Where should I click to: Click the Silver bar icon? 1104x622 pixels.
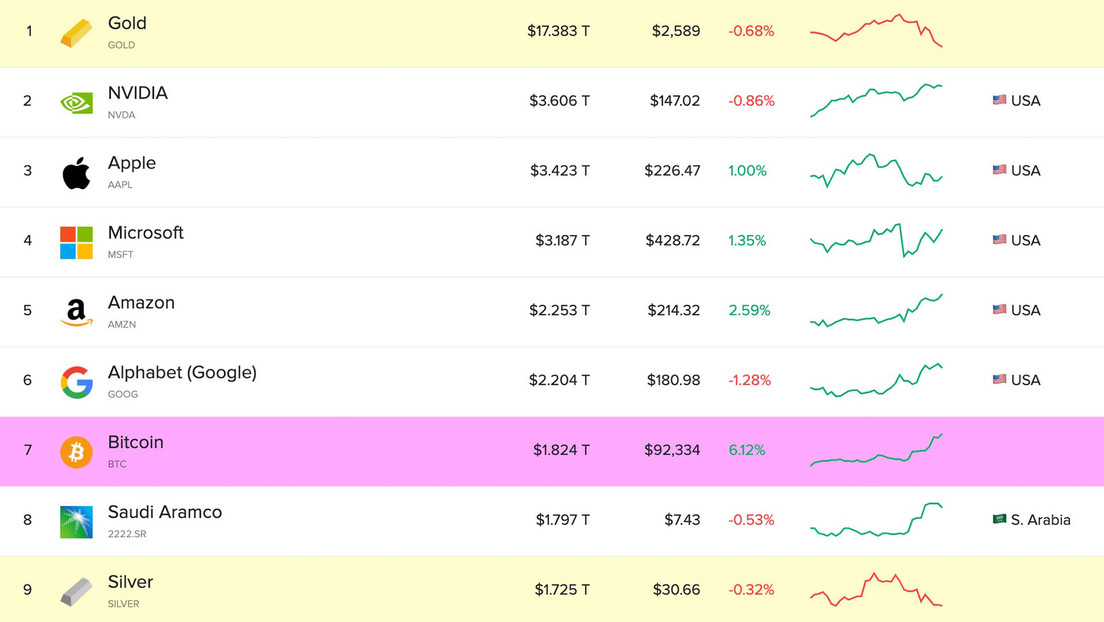tap(76, 591)
